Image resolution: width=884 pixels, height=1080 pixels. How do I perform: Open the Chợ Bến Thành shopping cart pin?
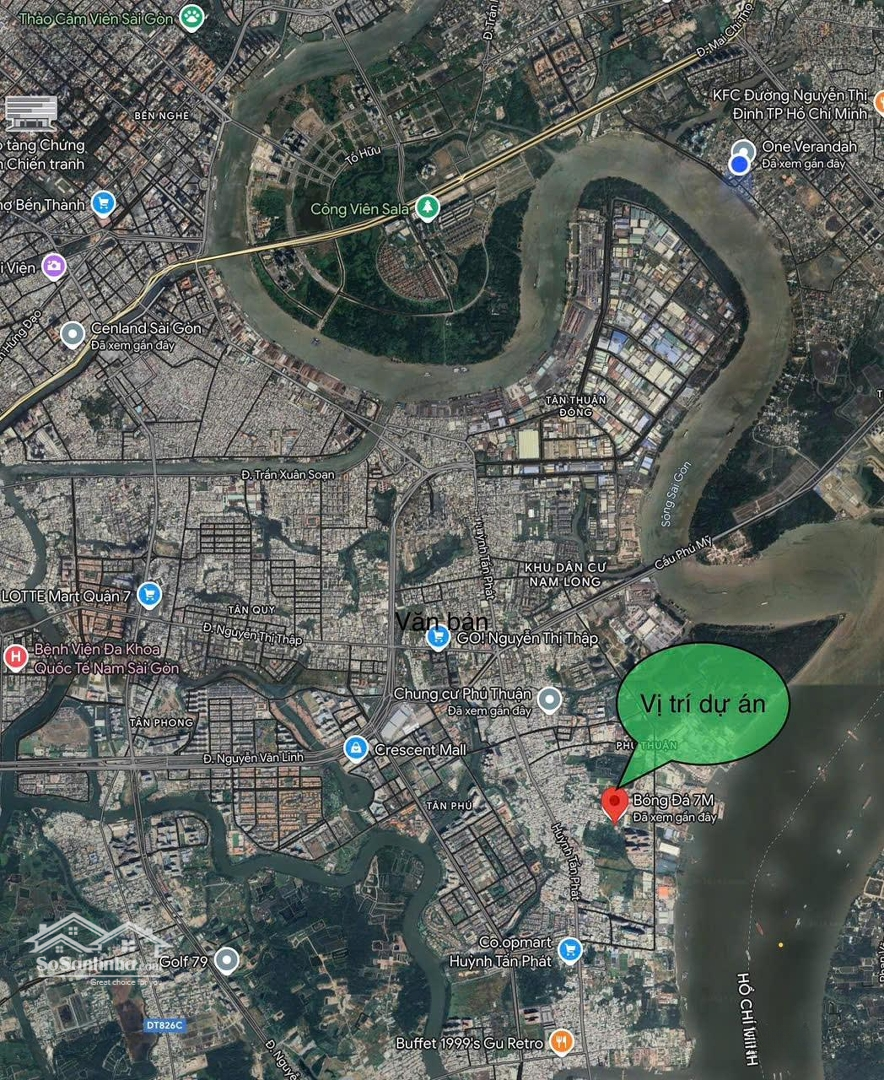click(103, 204)
